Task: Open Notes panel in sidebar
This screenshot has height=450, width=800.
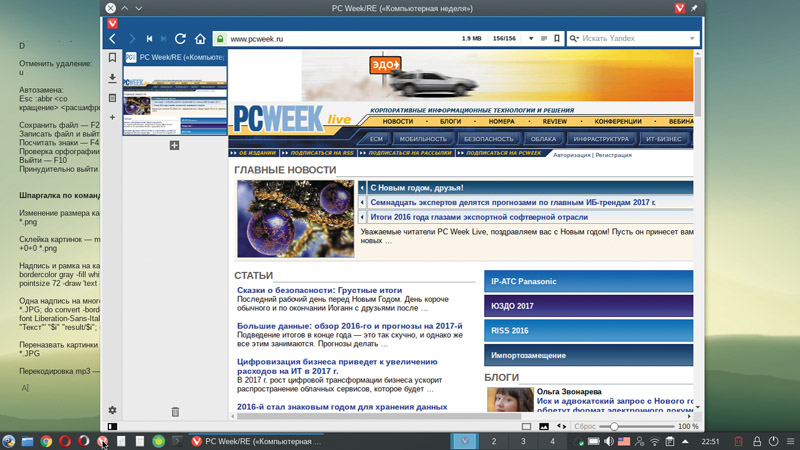Action: (x=112, y=97)
